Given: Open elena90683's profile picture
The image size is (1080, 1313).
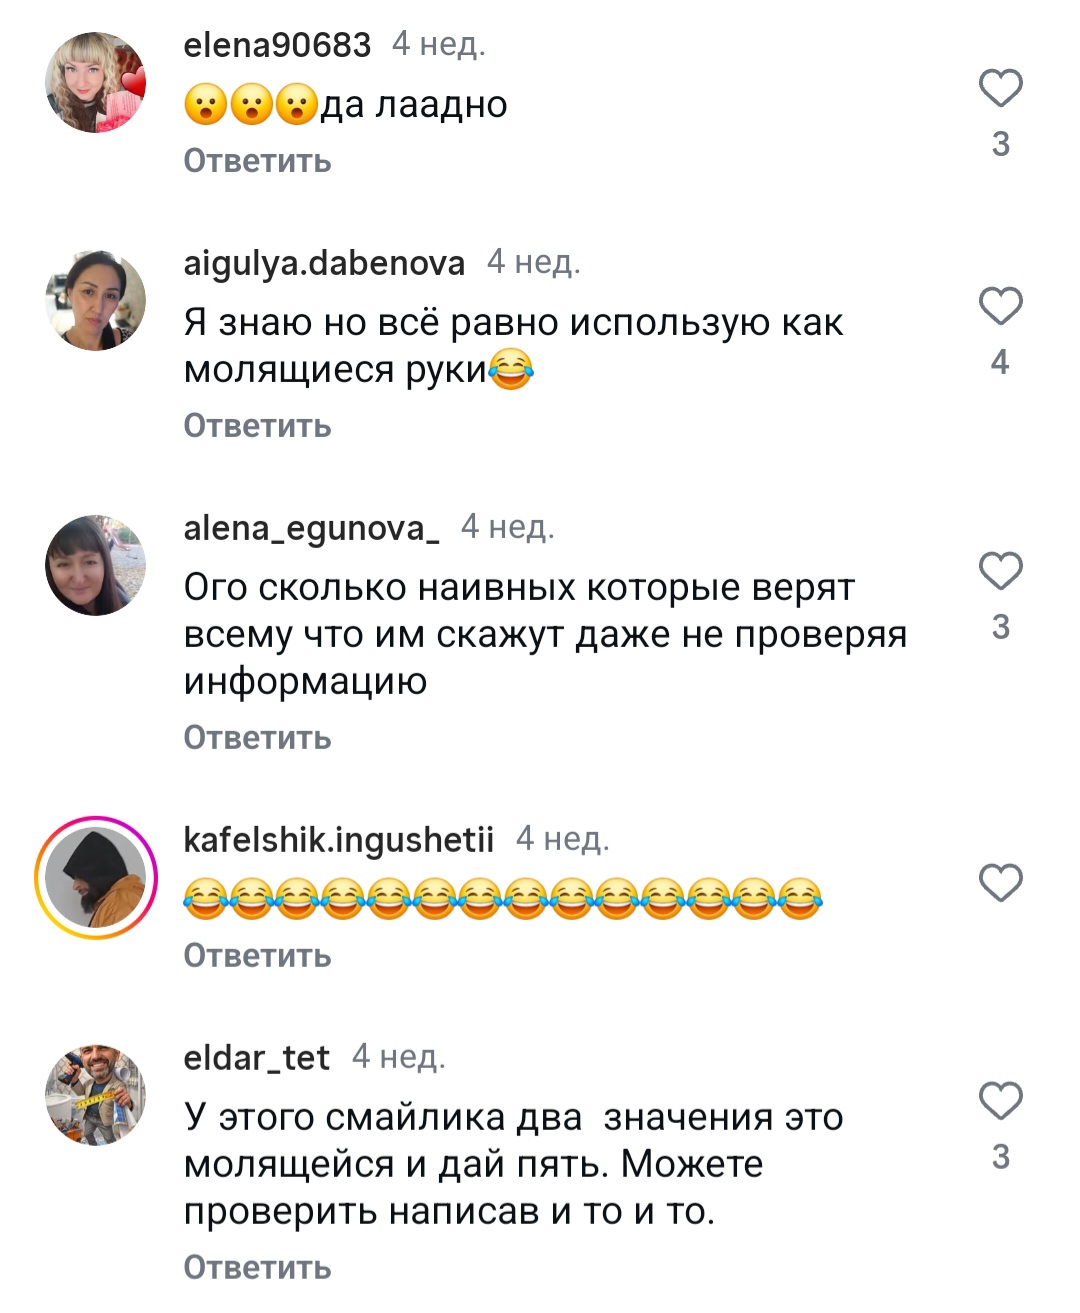Looking at the screenshot, I should point(96,83).
